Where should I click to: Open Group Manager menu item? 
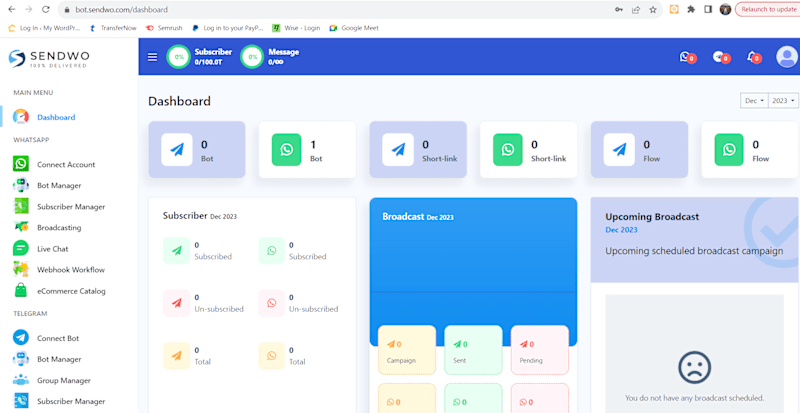coord(64,380)
